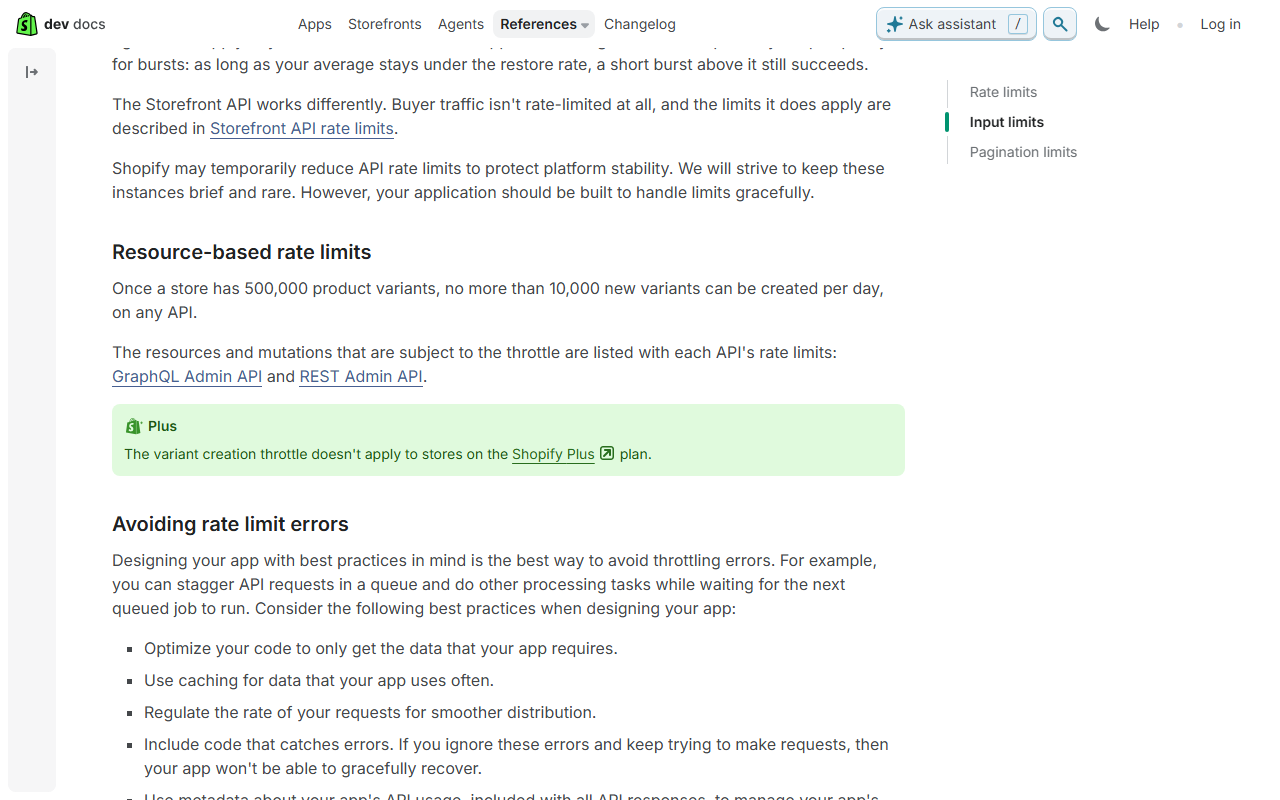Open the Storefronts menu item

point(385,24)
